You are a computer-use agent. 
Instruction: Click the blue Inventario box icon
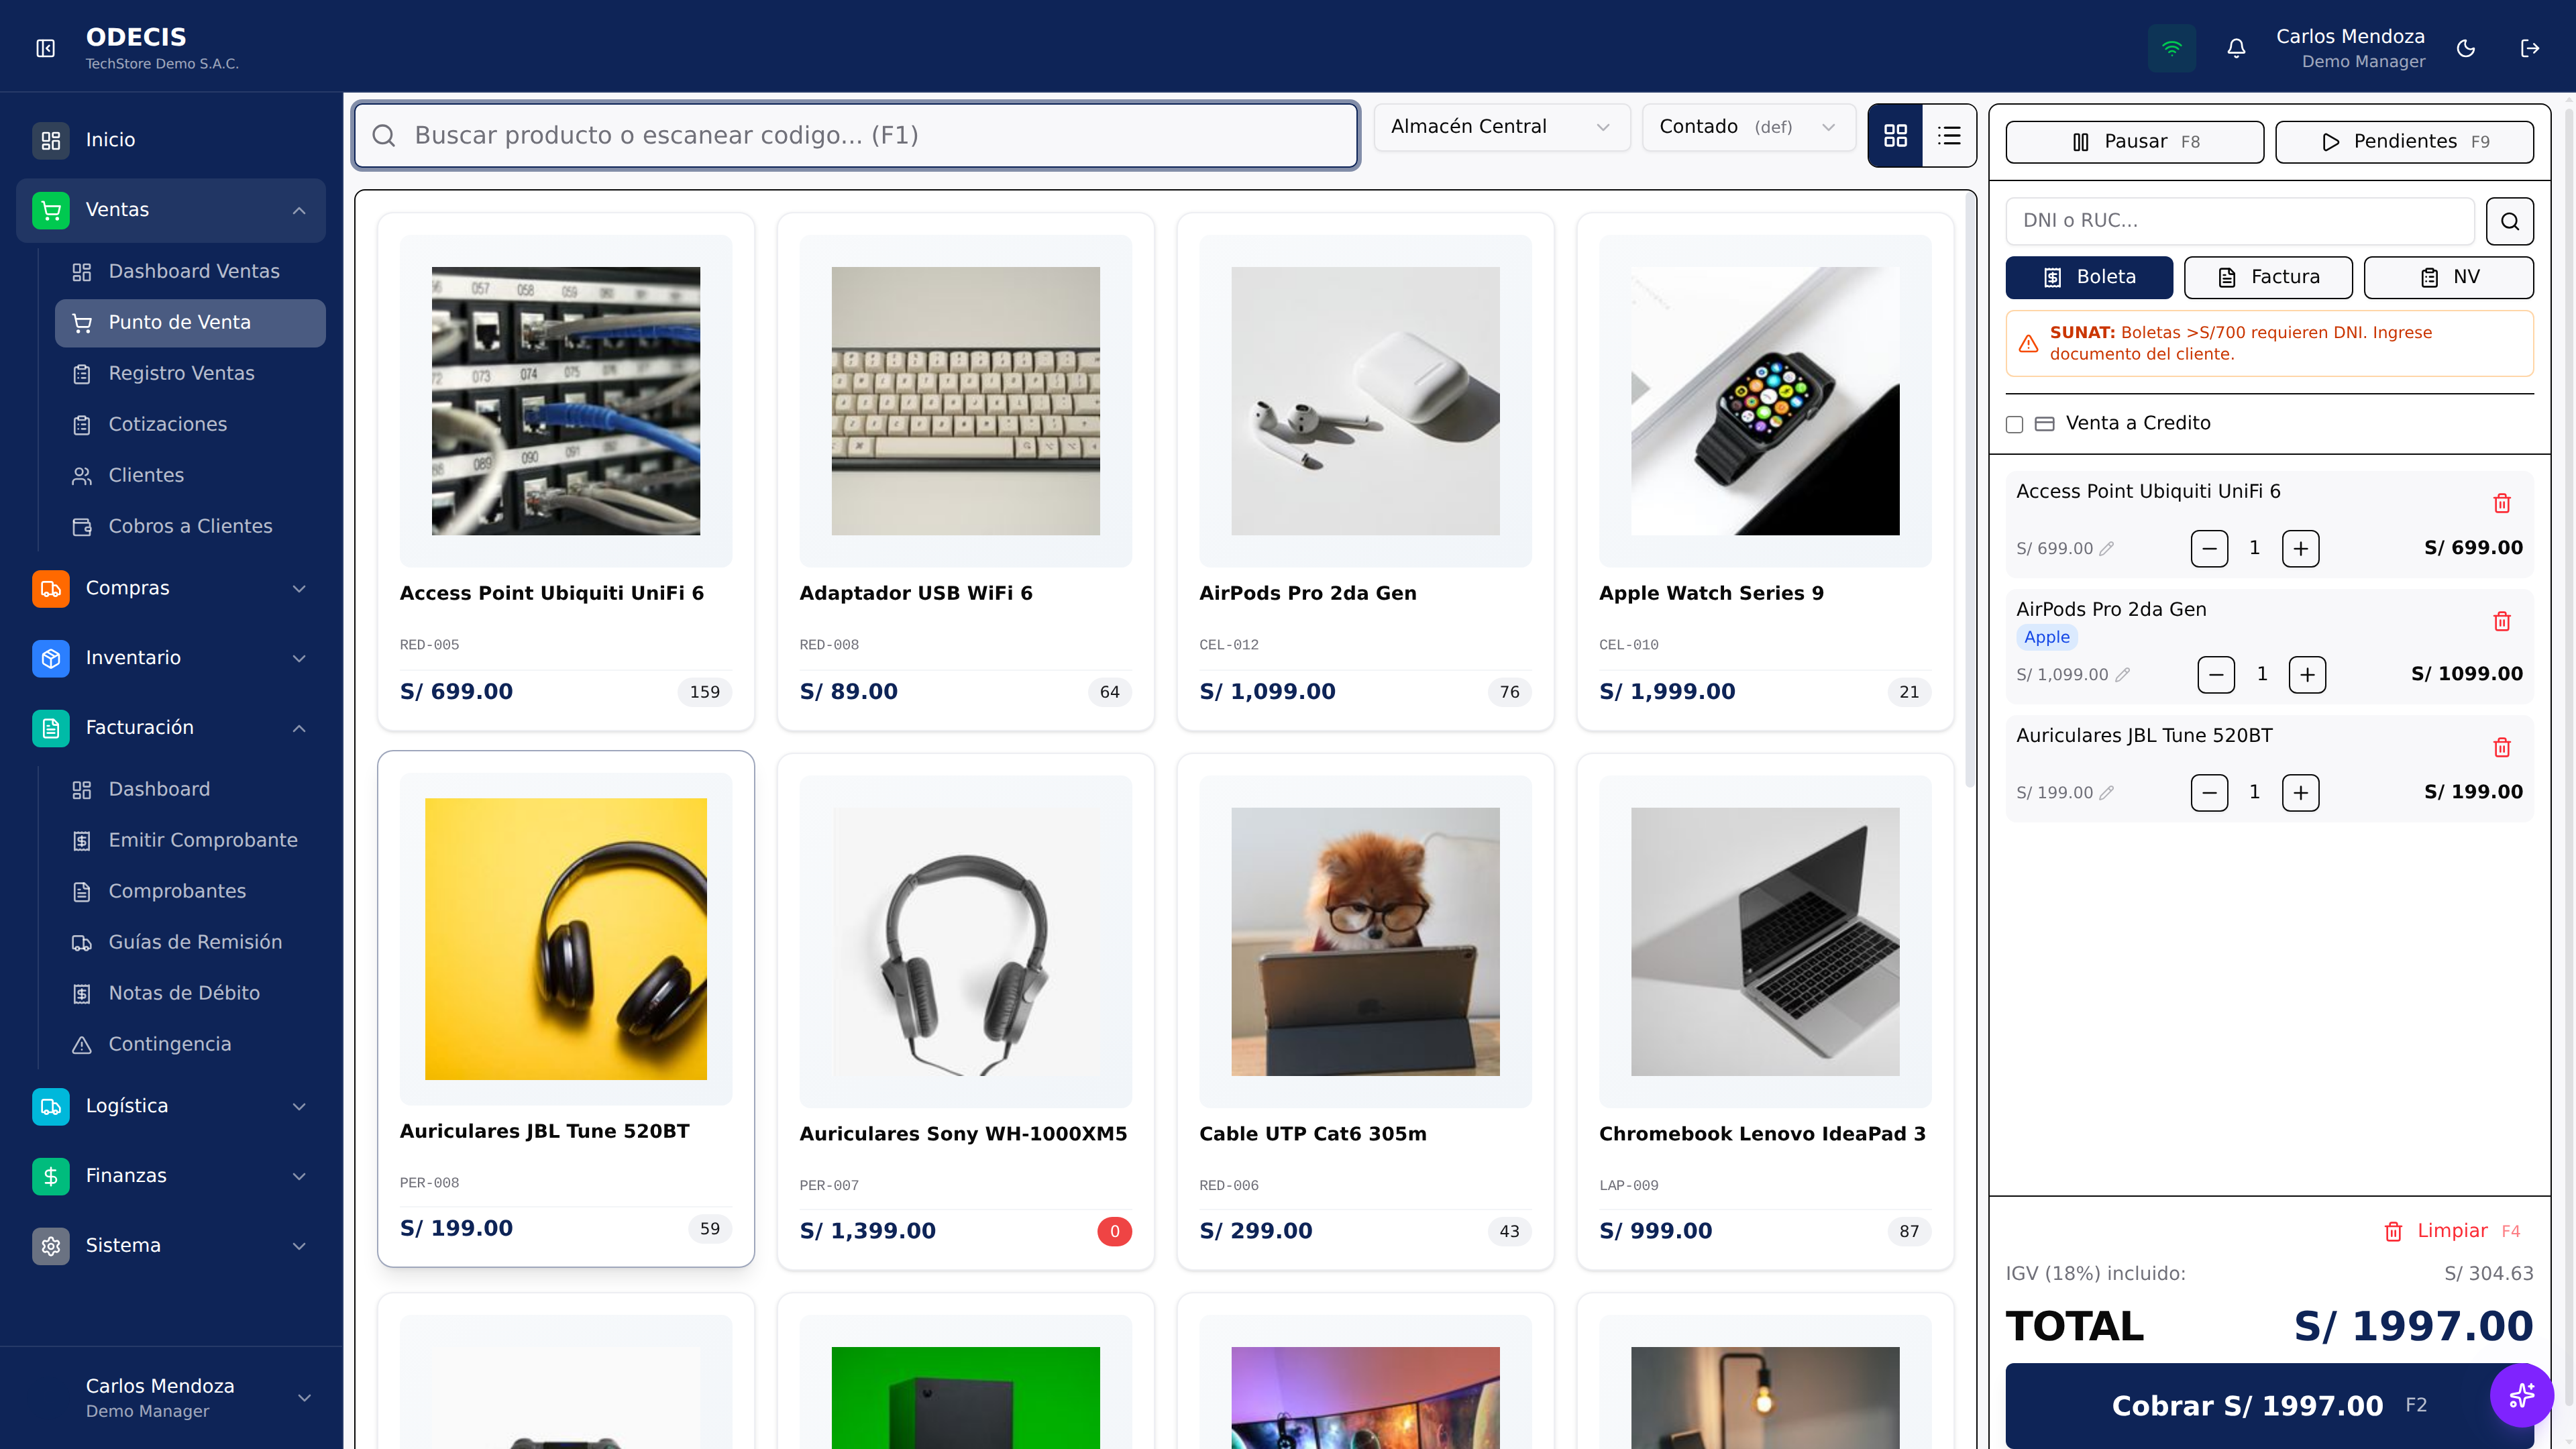(x=51, y=658)
